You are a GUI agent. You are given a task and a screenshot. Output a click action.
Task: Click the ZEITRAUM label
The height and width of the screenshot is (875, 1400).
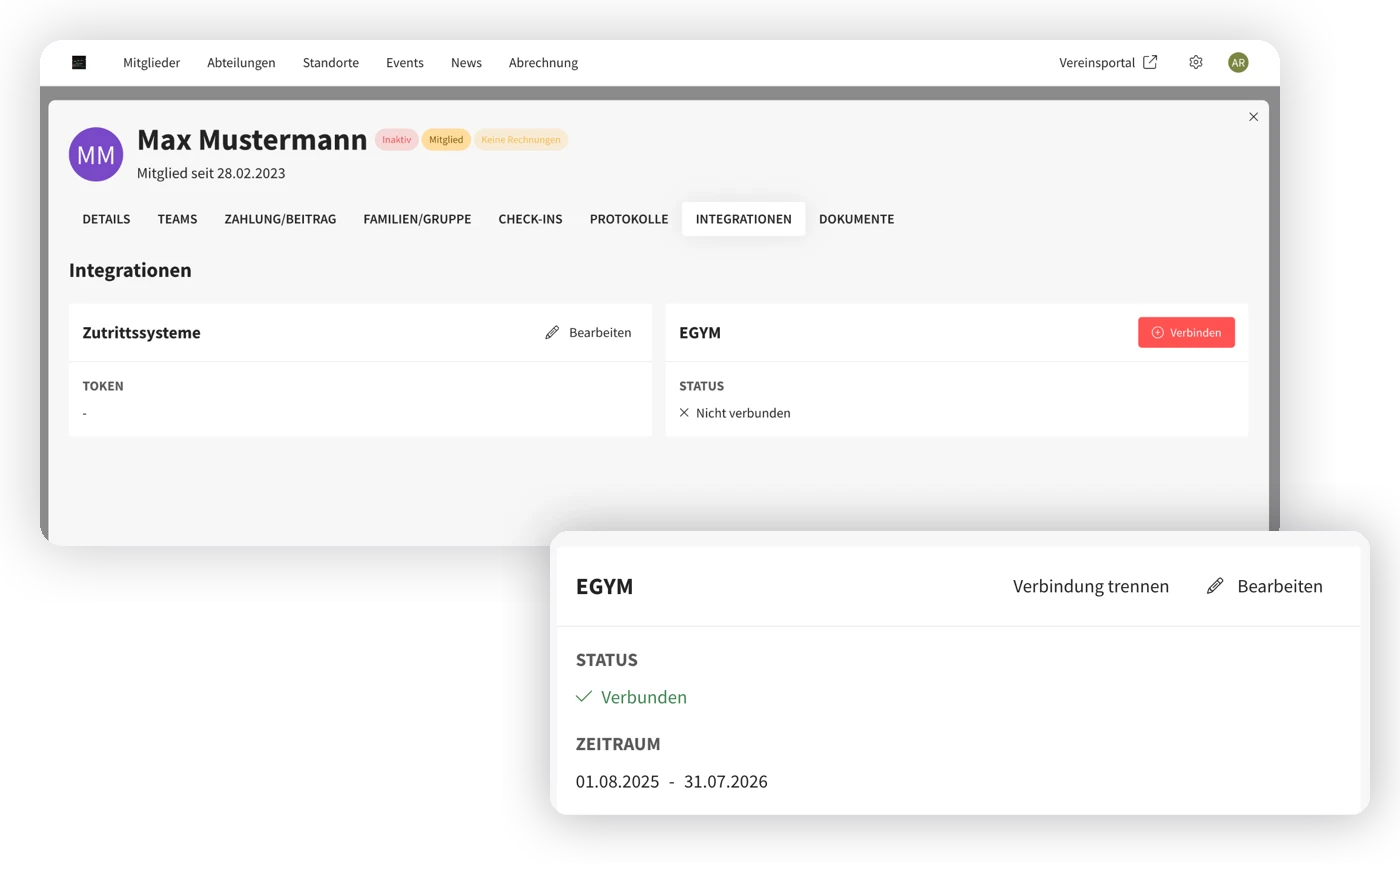pos(618,744)
